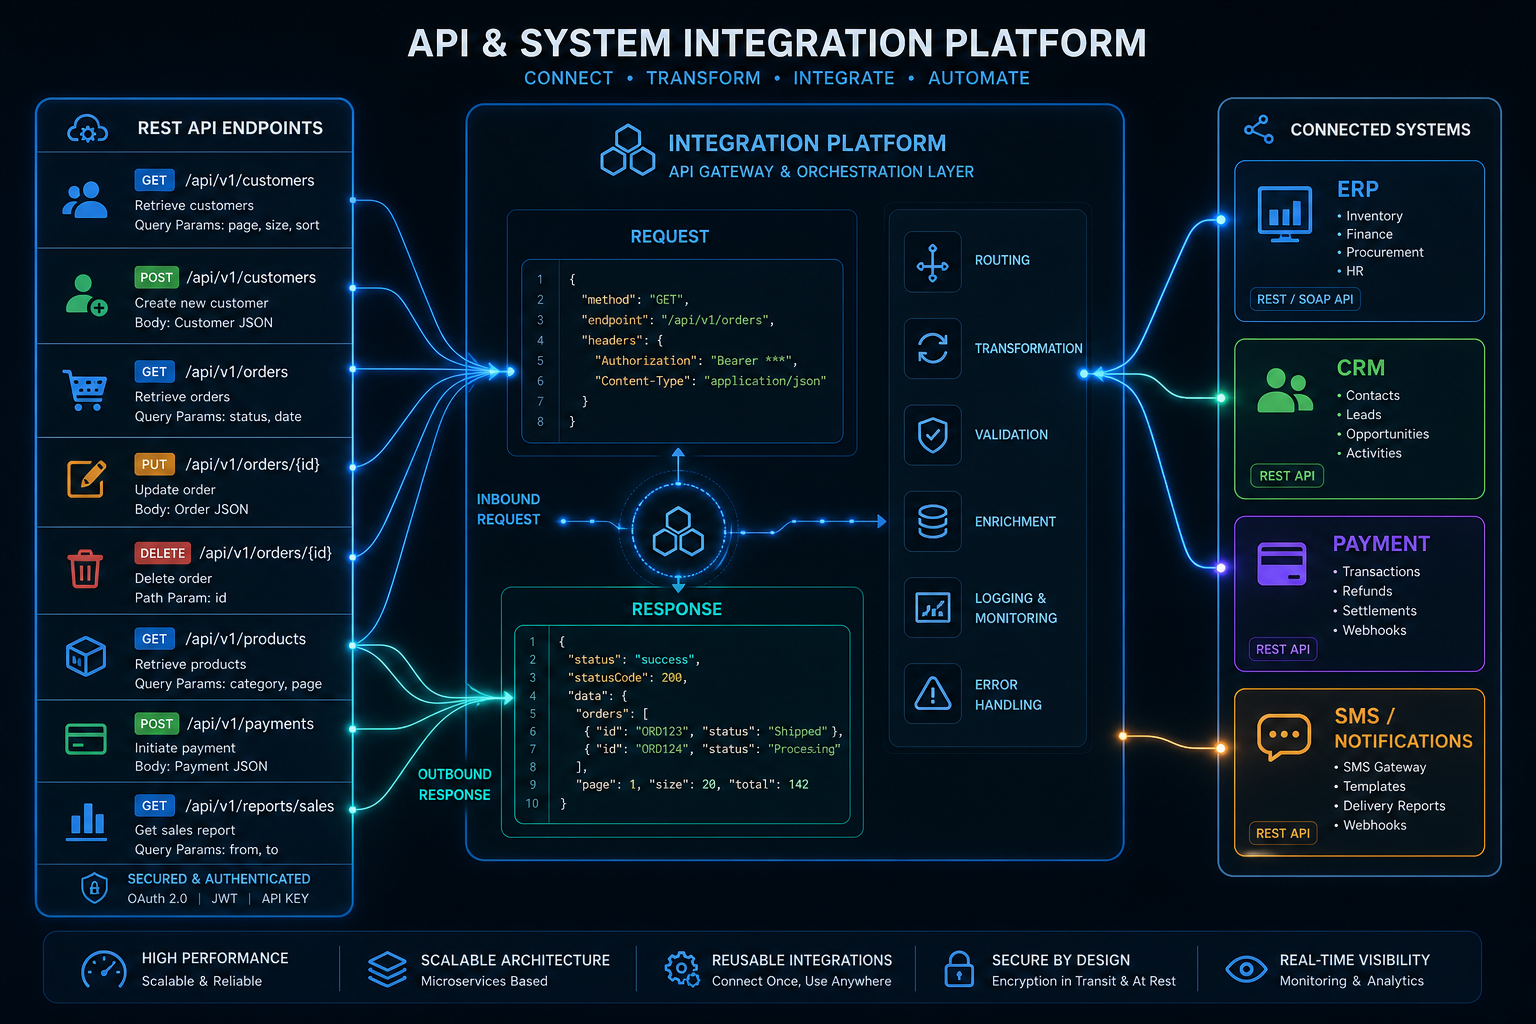Image resolution: width=1536 pixels, height=1024 pixels.
Task: Click the bar chart icon for reports sales
Action: coord(87,820)
